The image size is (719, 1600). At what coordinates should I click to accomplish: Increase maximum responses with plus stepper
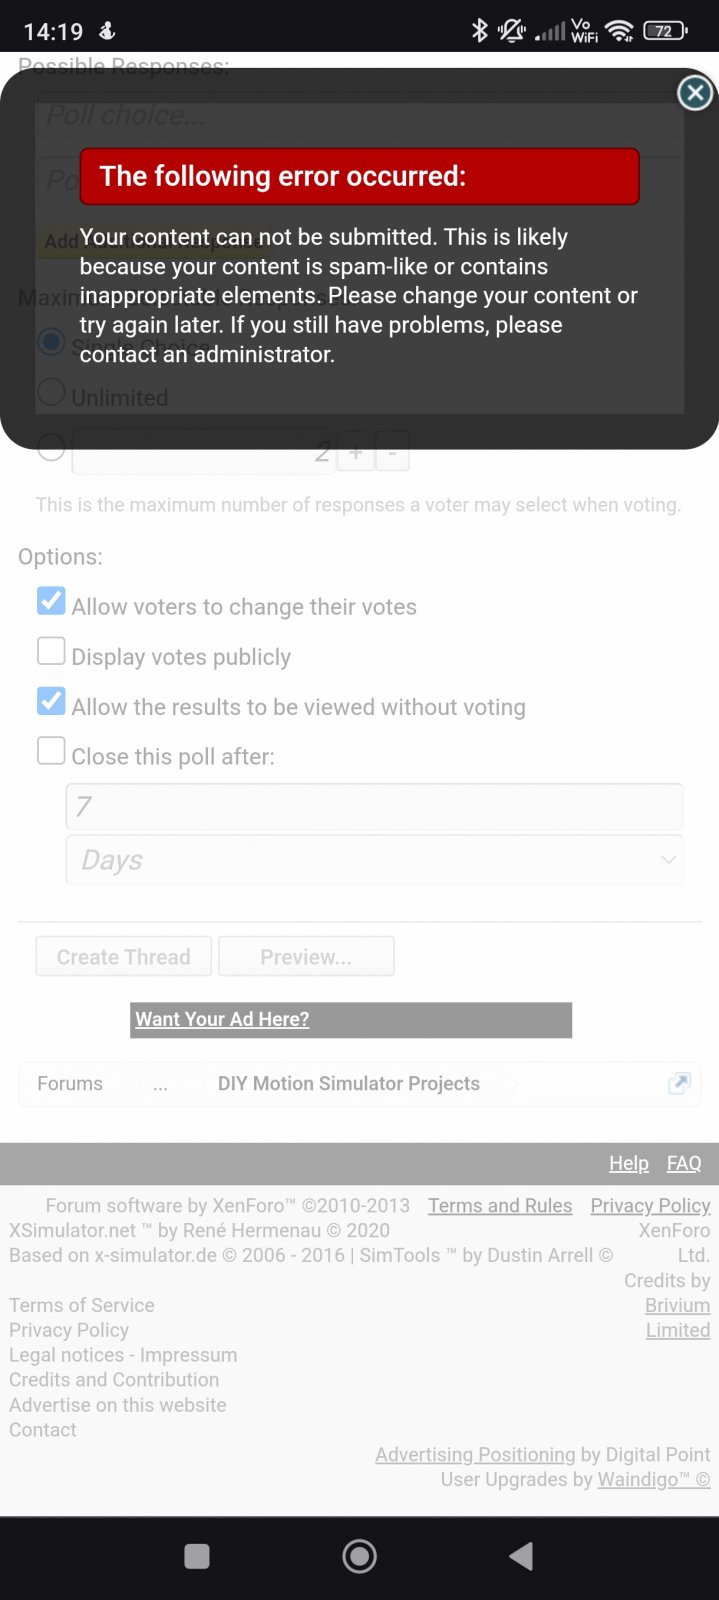pyautogui.click(x=355, y=453)
